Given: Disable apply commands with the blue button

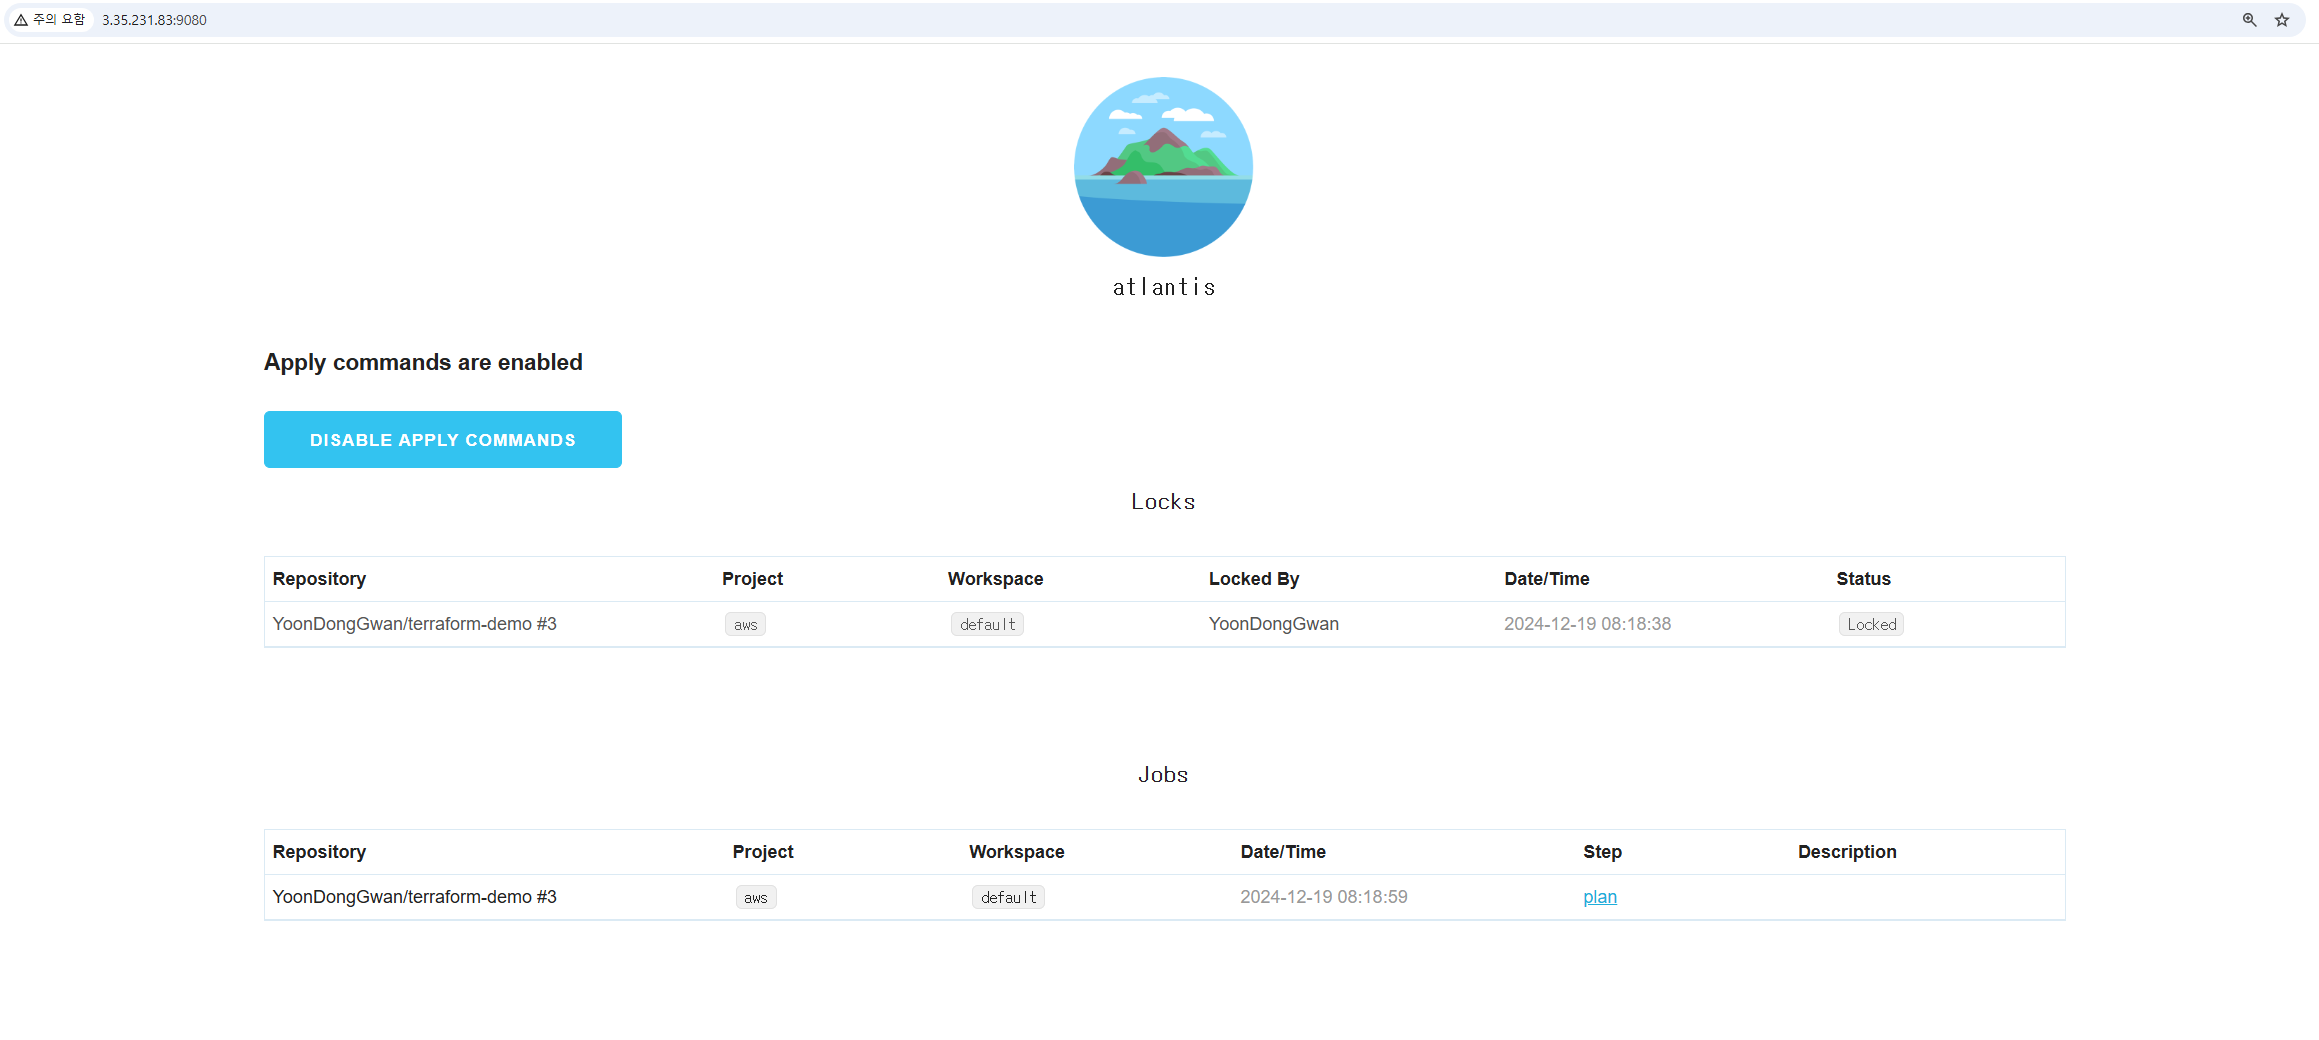Looking at the screenshot, I should tap(443, 439).
